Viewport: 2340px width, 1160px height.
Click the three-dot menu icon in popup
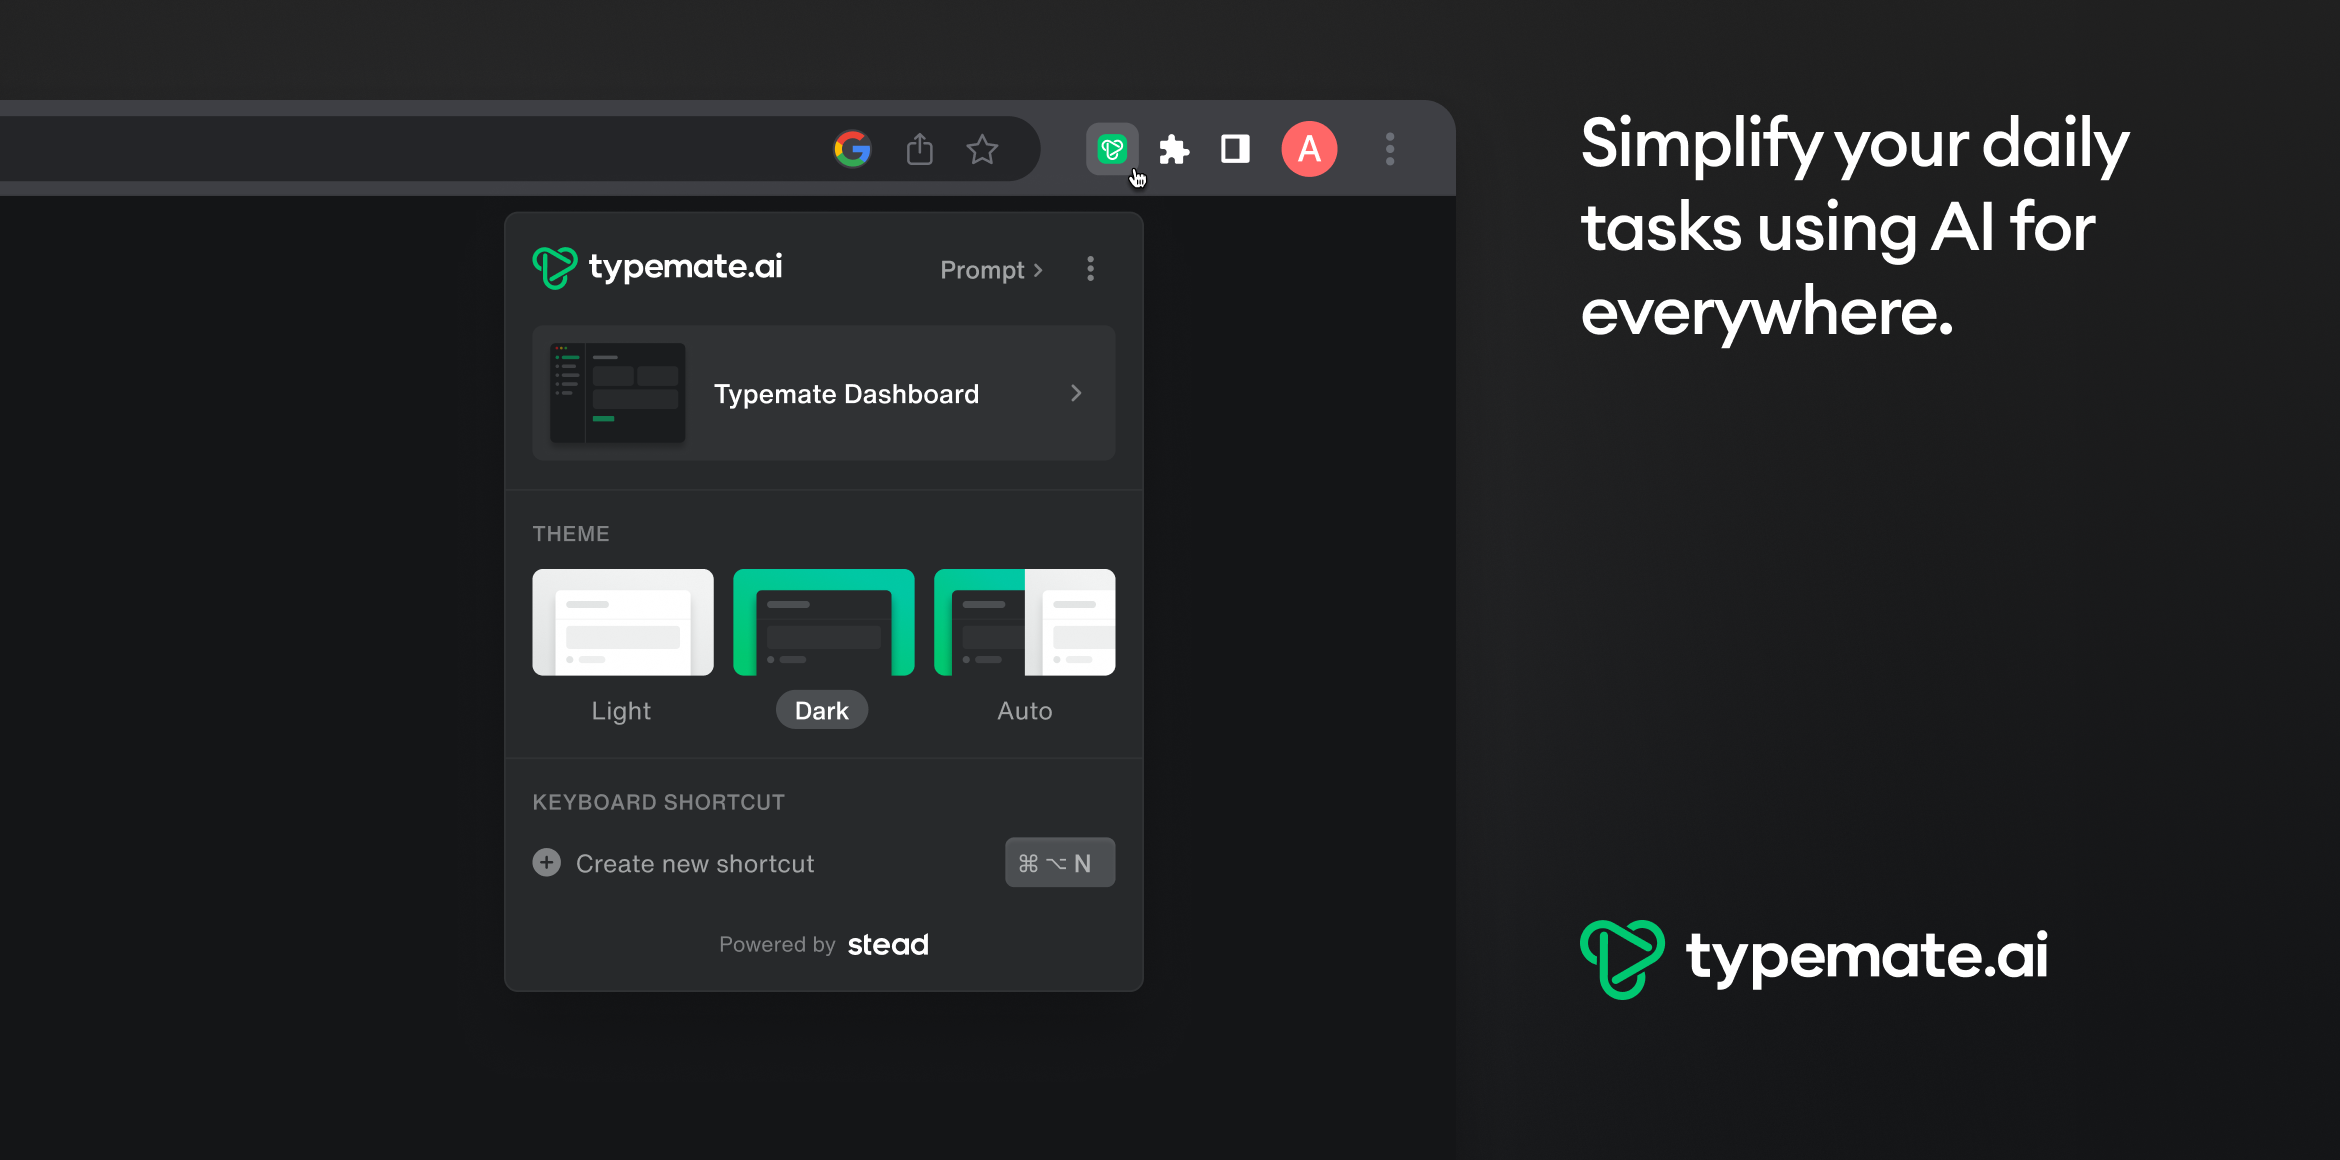pos(1089,269)
